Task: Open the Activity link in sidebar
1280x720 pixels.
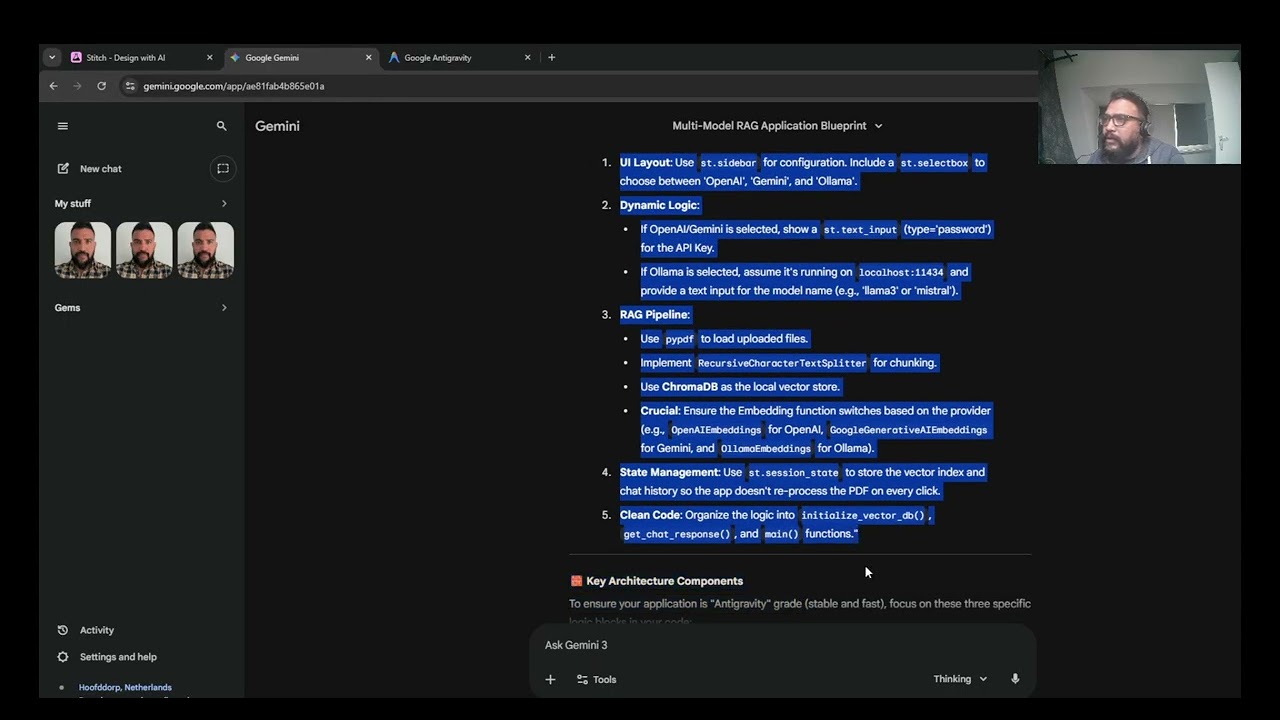Action: coord(97,630)
